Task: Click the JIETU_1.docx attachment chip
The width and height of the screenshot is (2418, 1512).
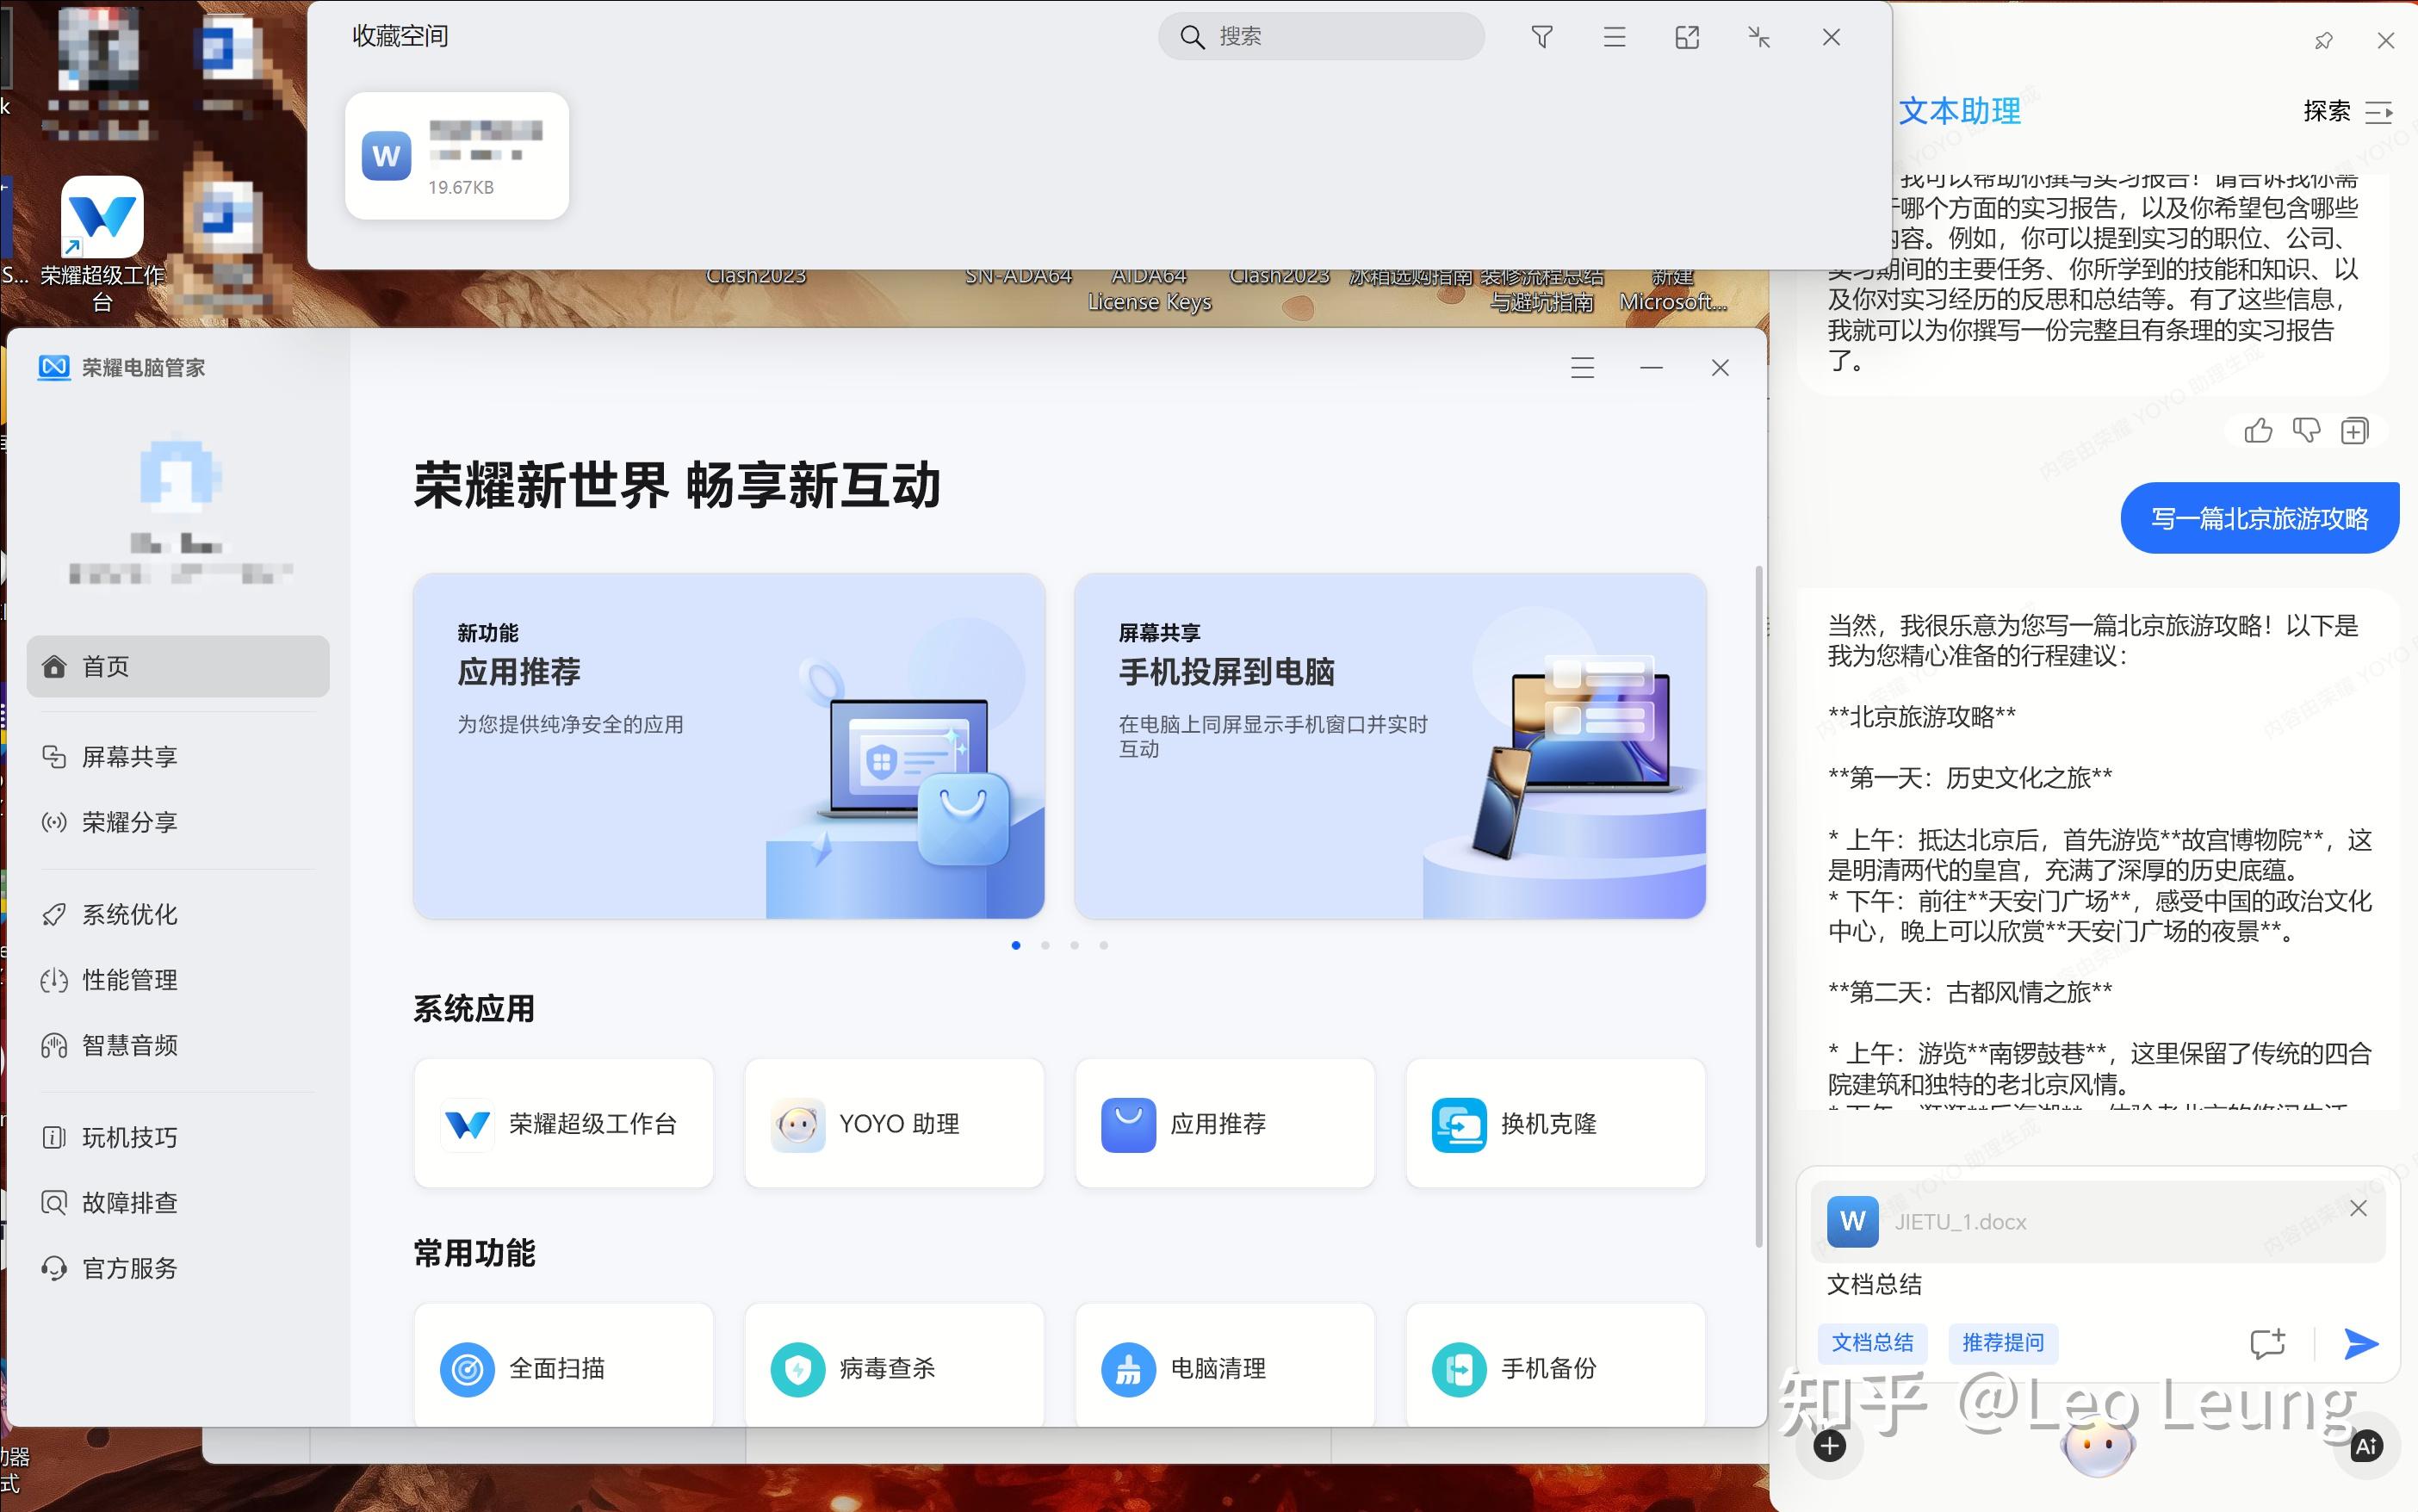Action: point(2097,1221)
